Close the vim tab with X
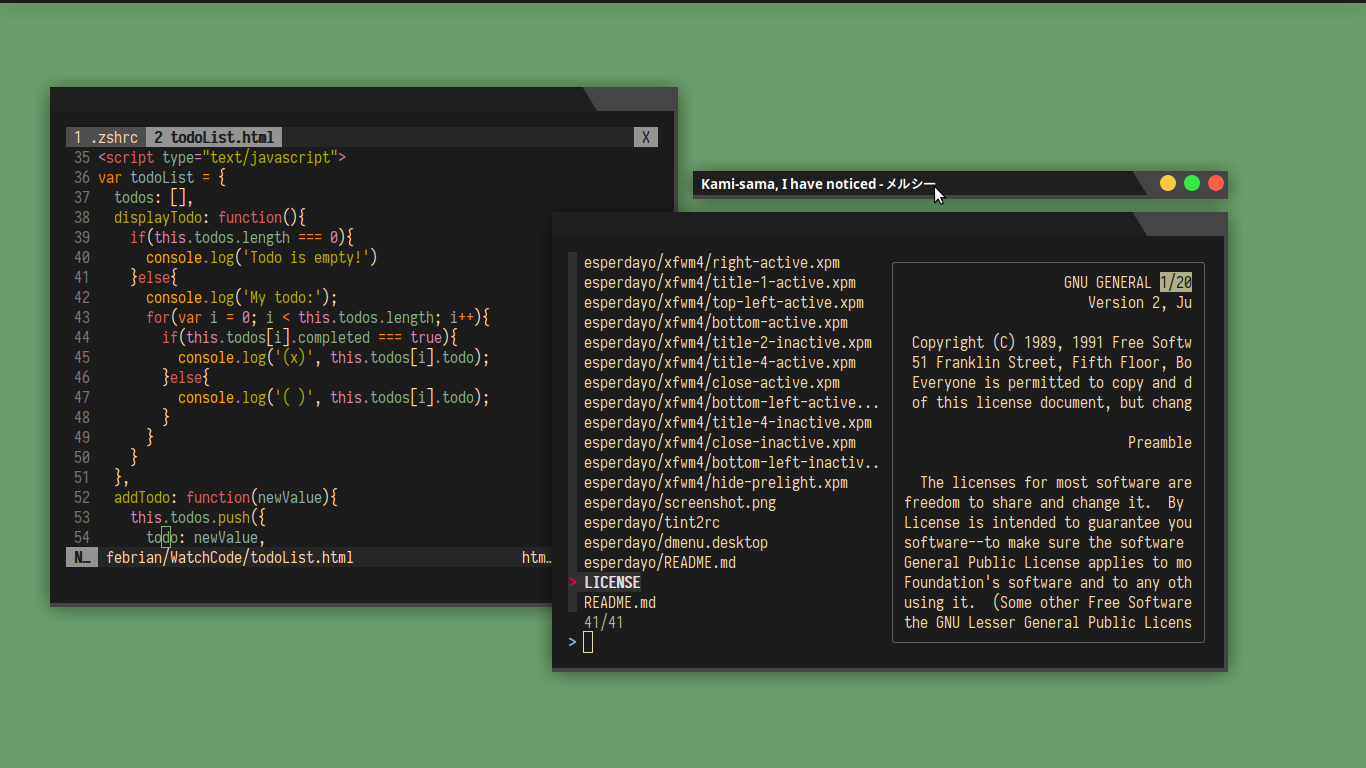This screenshot has height=768, width=1366. pos(646,138)
